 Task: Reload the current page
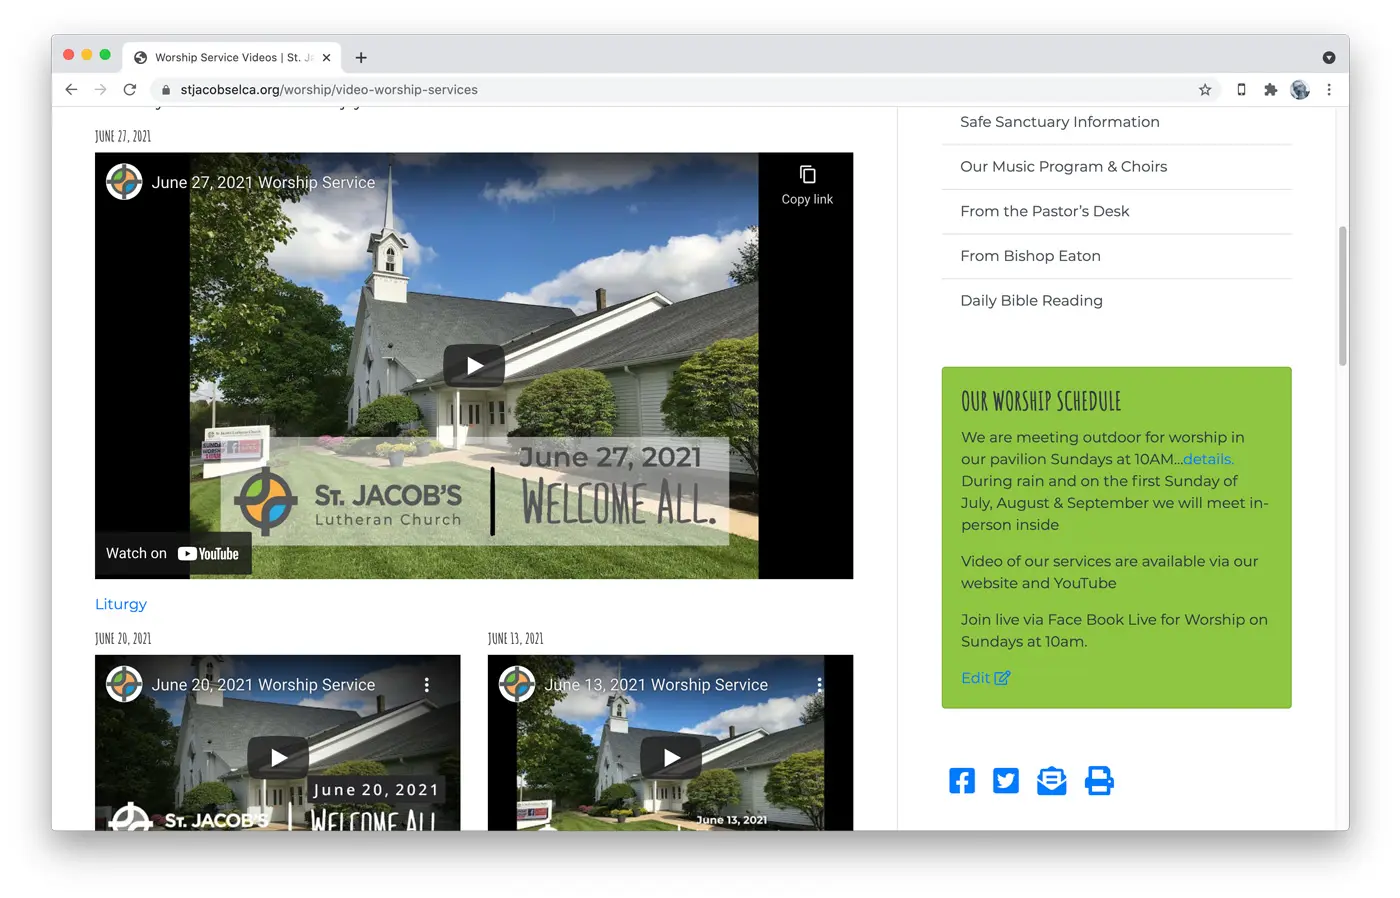tap(130, 89)
